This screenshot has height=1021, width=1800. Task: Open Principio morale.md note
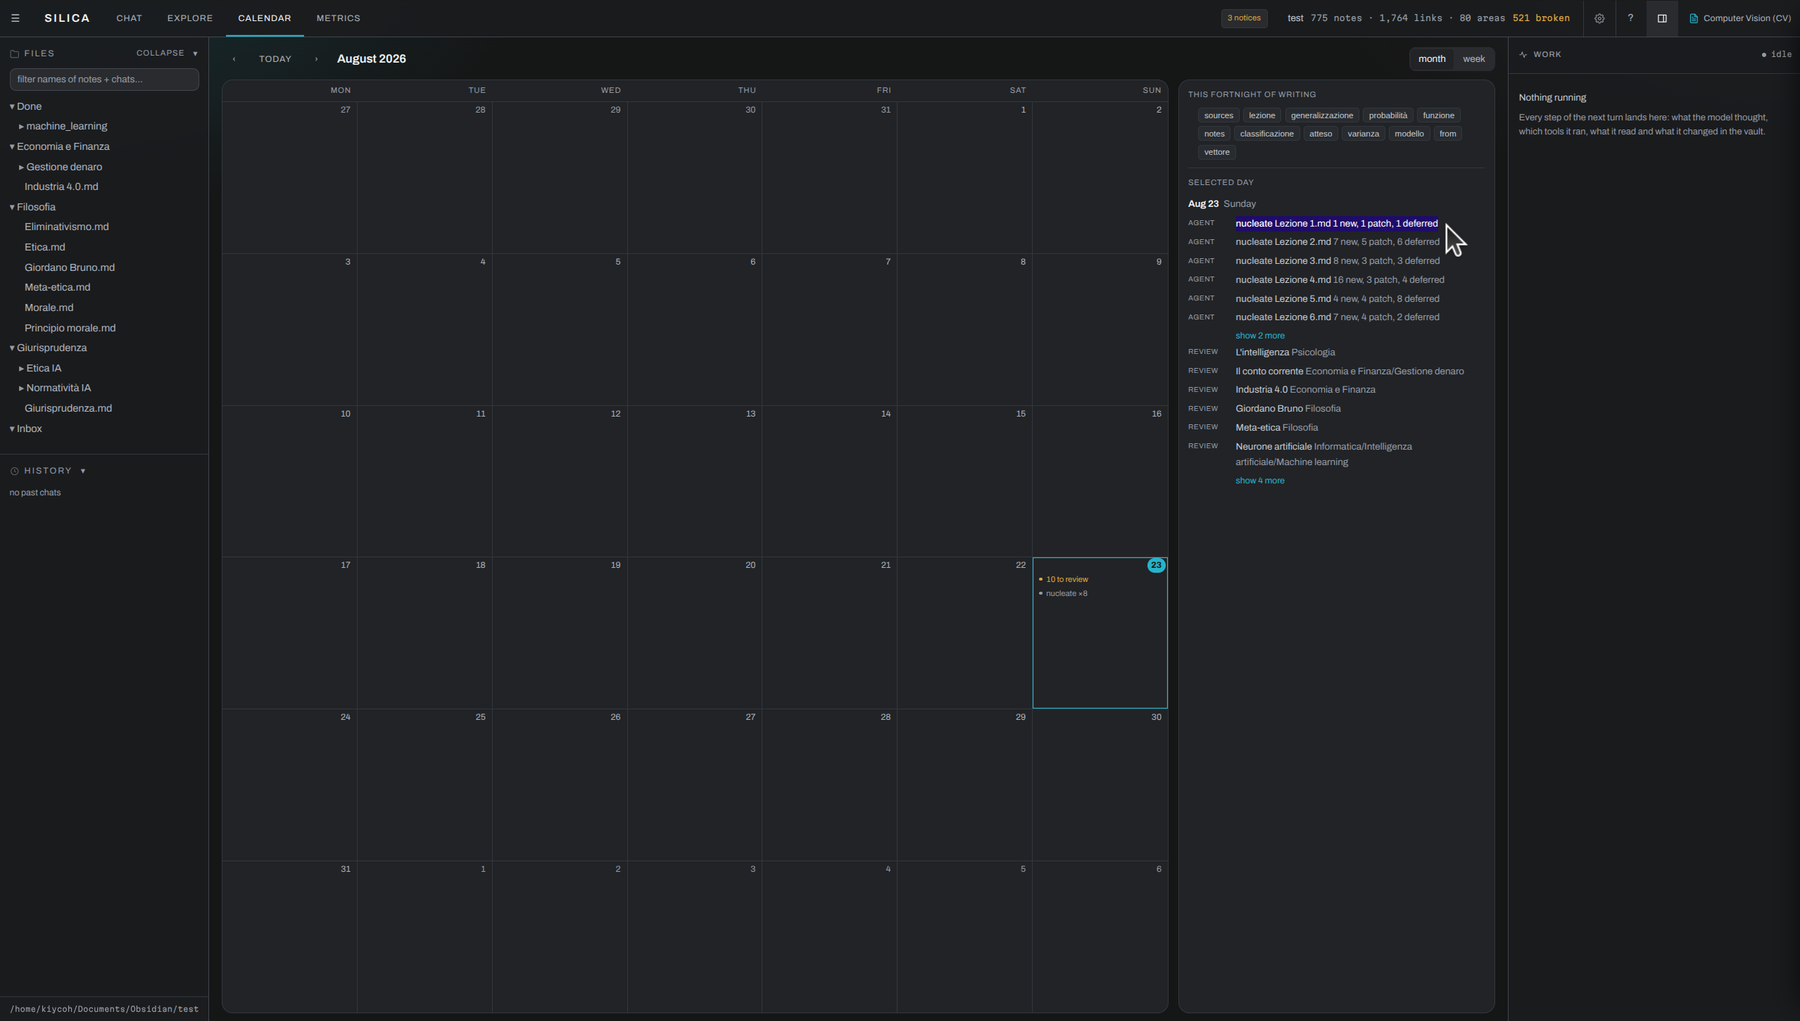70,328
